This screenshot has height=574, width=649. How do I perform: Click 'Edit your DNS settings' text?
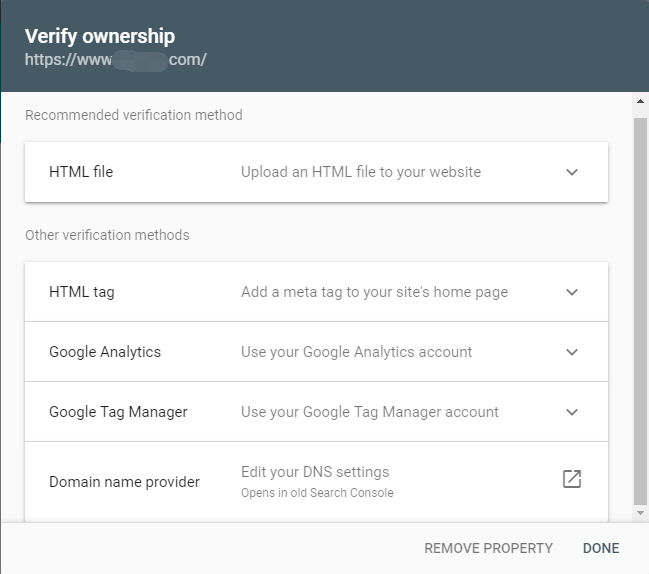[315, 472]
